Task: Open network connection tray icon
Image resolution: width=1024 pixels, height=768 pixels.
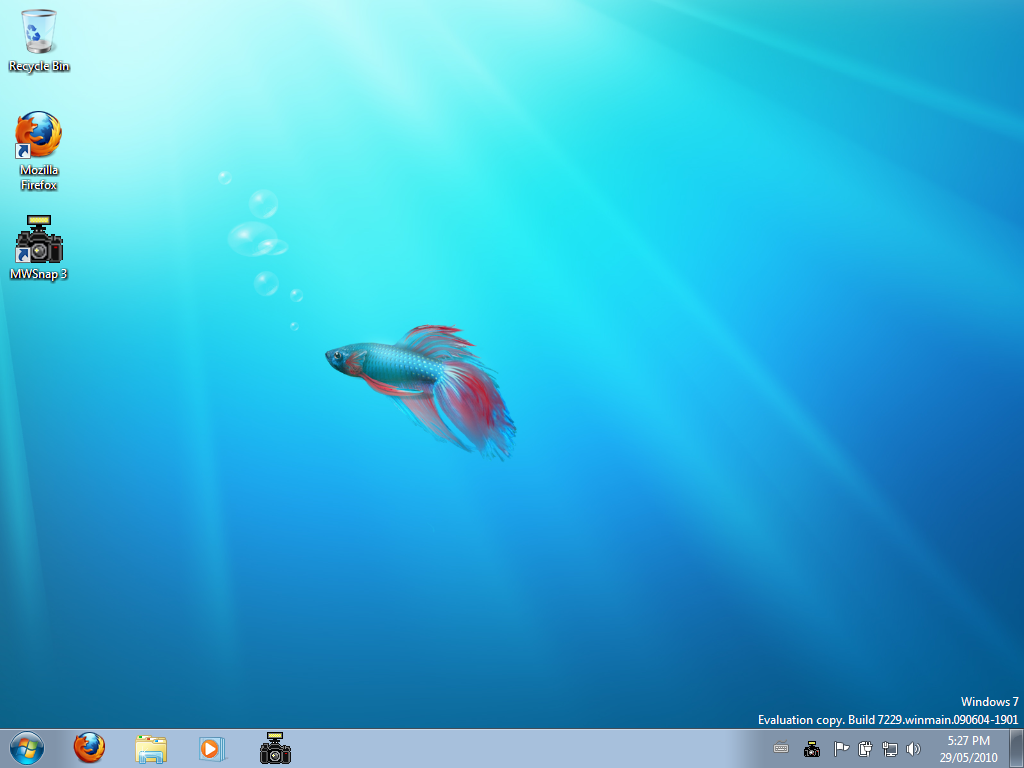Action: (x=889, y=748)
